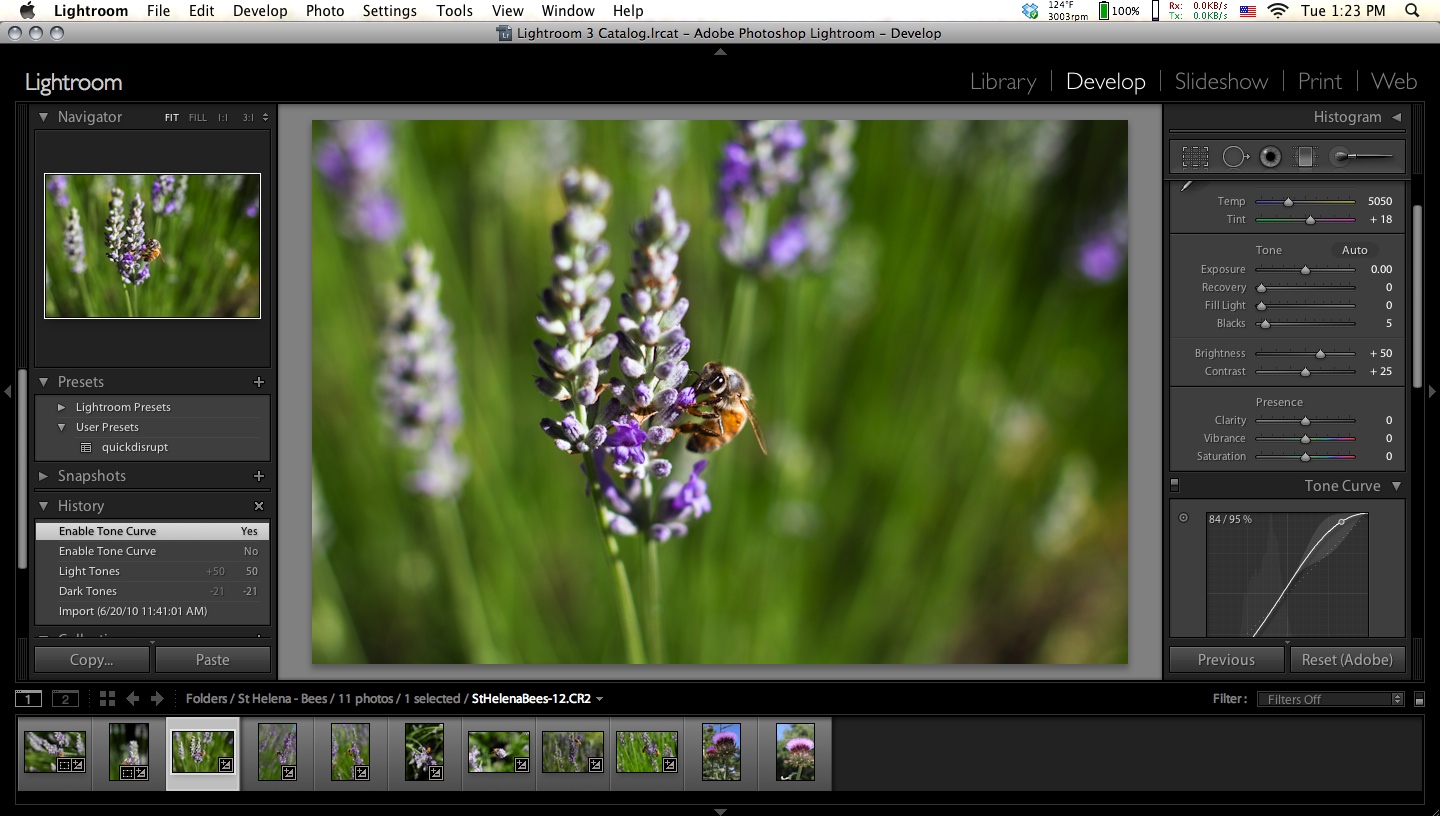Toggle the filter switch at the filmstrip's right end
Image resolution: width=1440 pixels, height=816 pixels.
click(x=1419, y=700)
